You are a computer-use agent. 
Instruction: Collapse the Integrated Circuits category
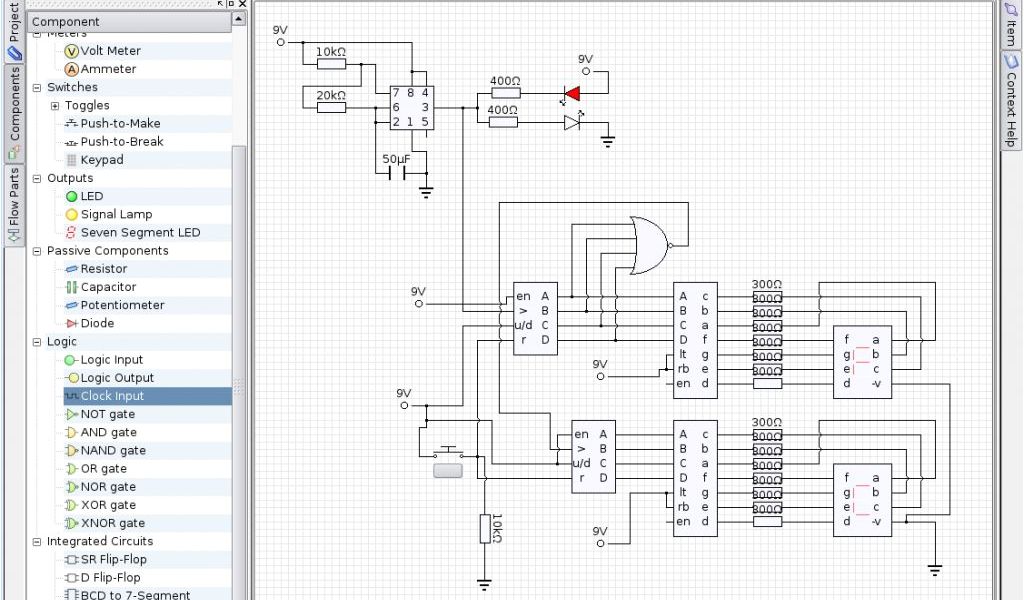[x=38, y=542]
